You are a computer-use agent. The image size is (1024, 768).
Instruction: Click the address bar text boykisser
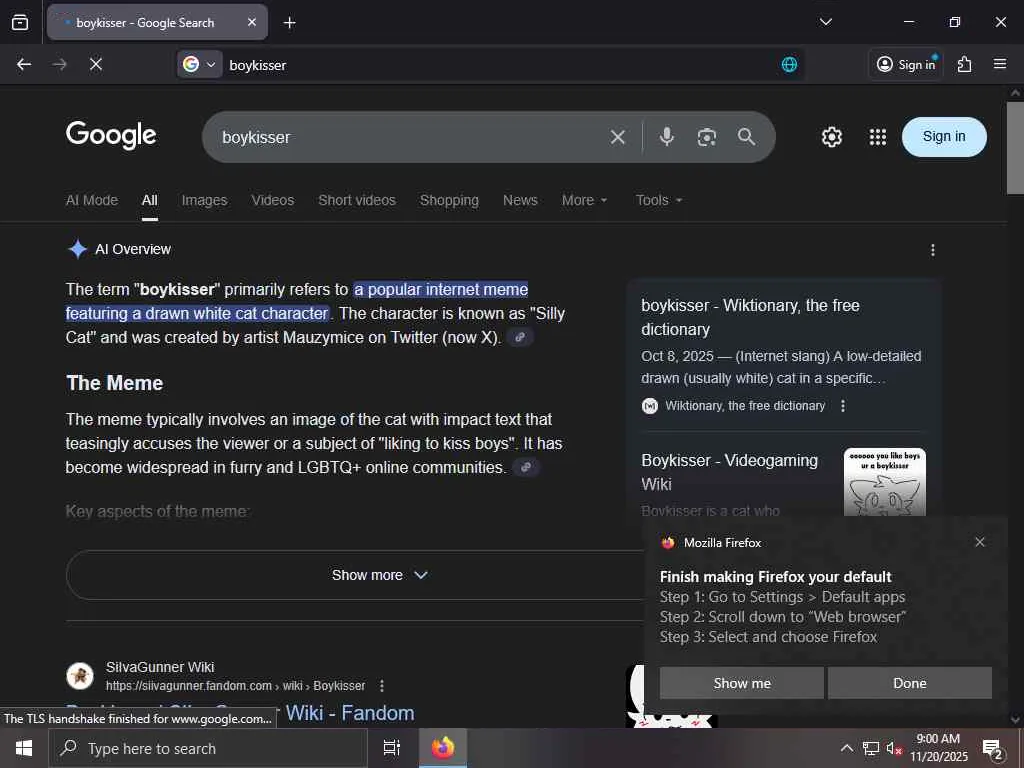[x=257, y=65]
